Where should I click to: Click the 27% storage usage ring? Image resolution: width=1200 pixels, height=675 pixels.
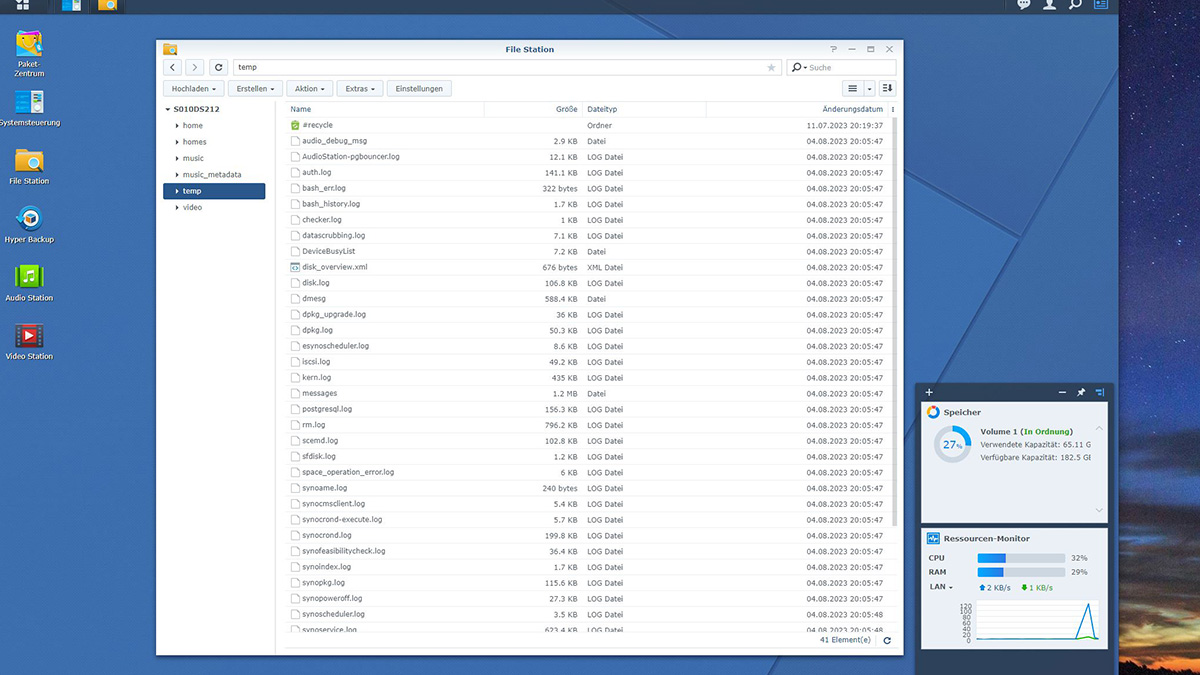[952, 444]
